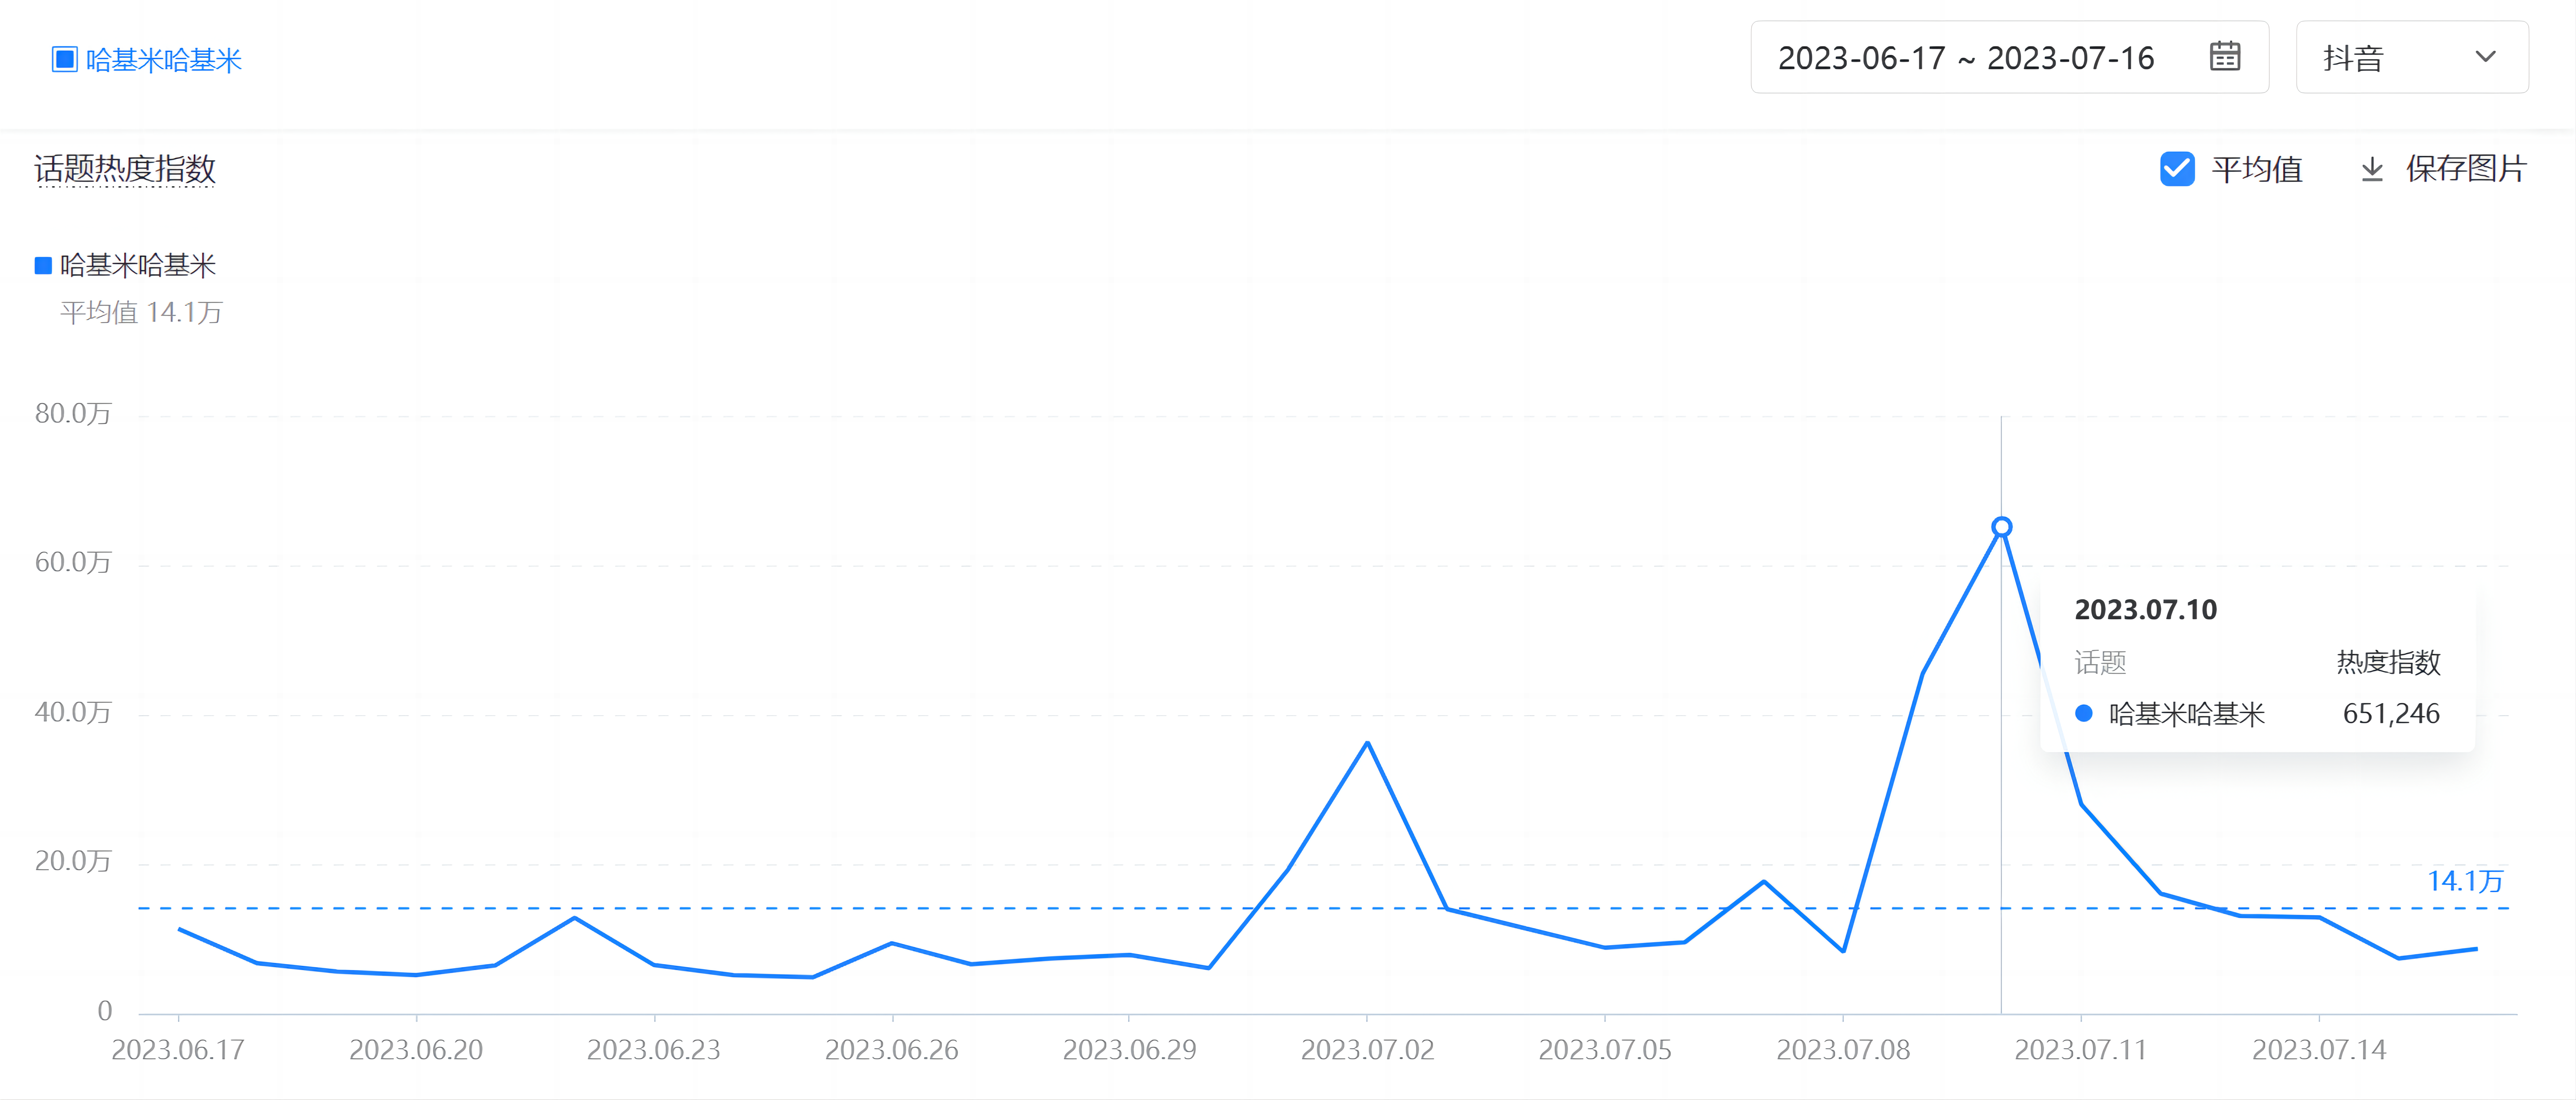Click the 14.1万 average line label
2576x1100 pixels.
(2465, 881)
